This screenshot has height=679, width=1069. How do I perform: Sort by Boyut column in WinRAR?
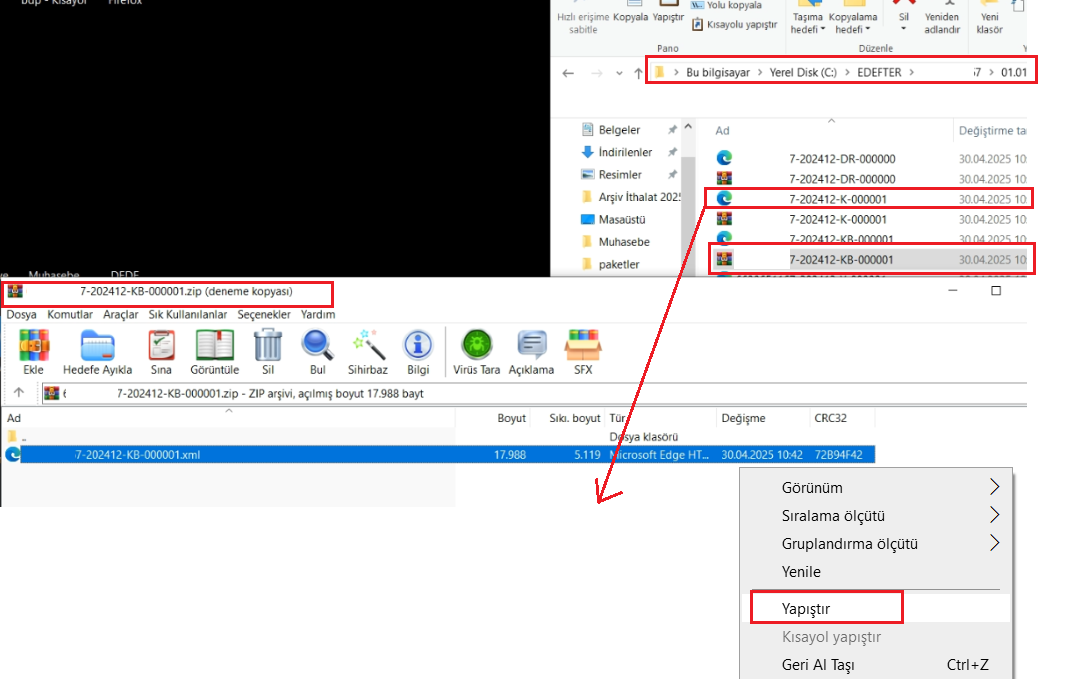tap(511, 418)
